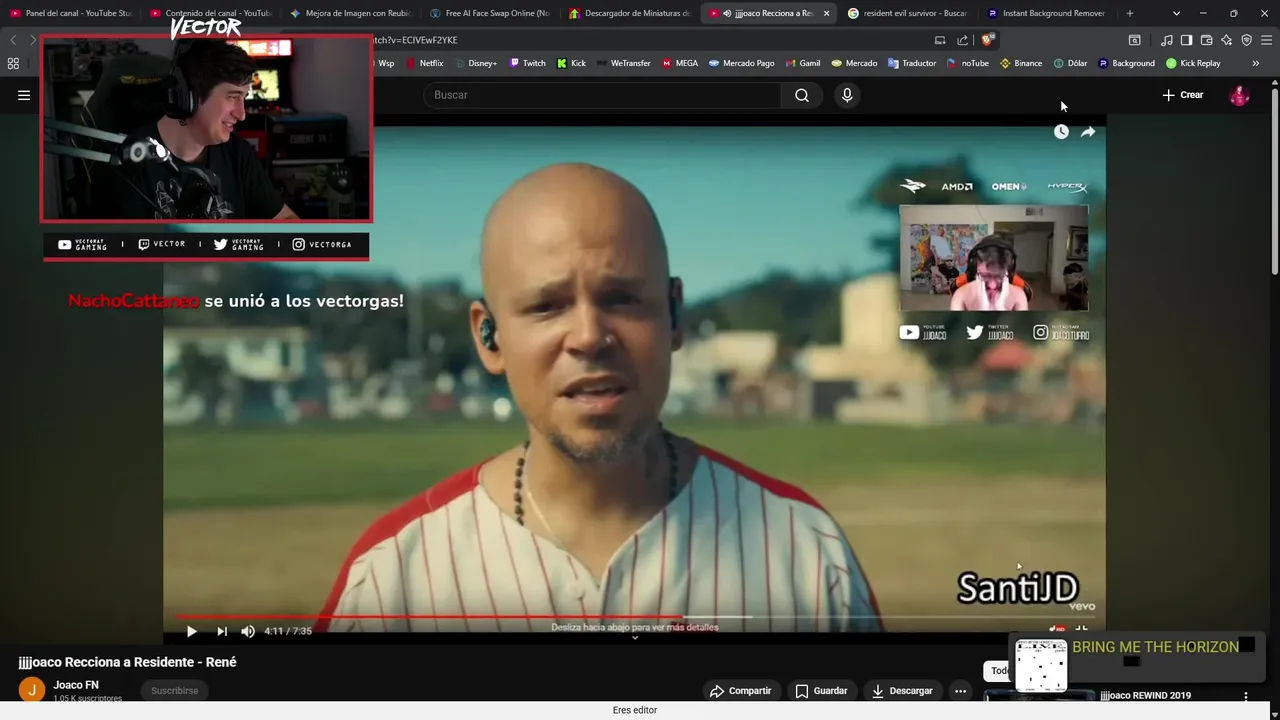This screenshot has height=720, width=1280.
Task: Open the Dólar bookmark
Action: pyautogui.click(x=1070, y=63)
